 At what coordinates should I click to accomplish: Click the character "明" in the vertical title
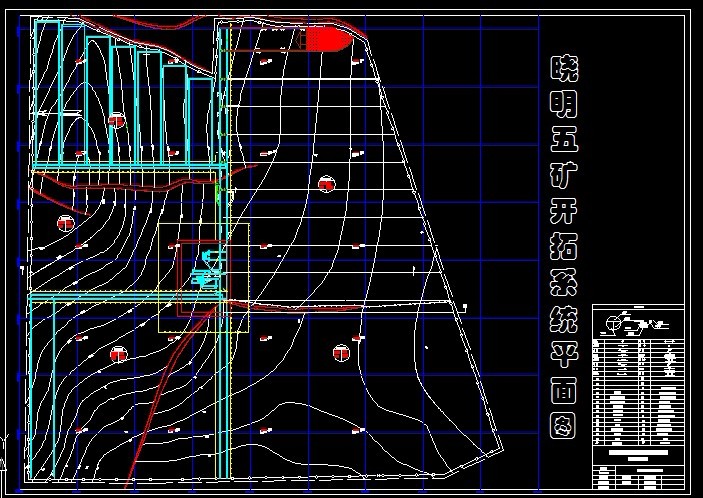[x=564, y=105]
